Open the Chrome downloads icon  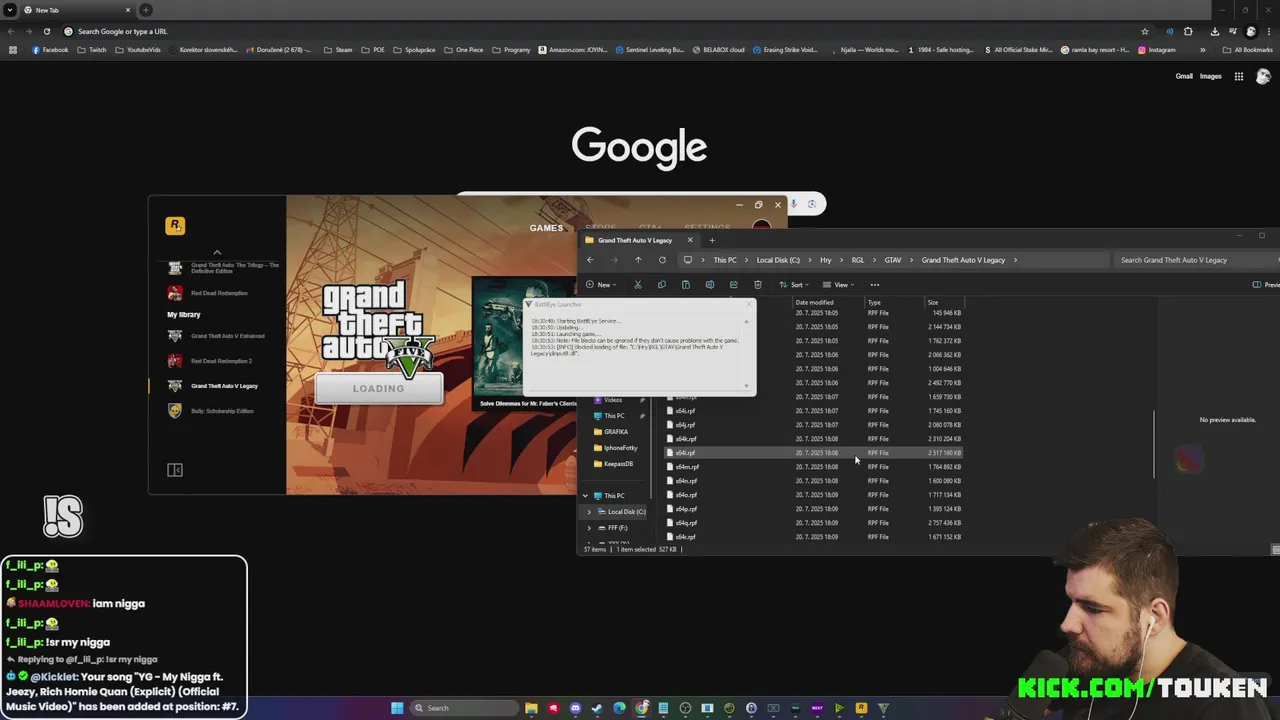click(x=1214, y=31)
